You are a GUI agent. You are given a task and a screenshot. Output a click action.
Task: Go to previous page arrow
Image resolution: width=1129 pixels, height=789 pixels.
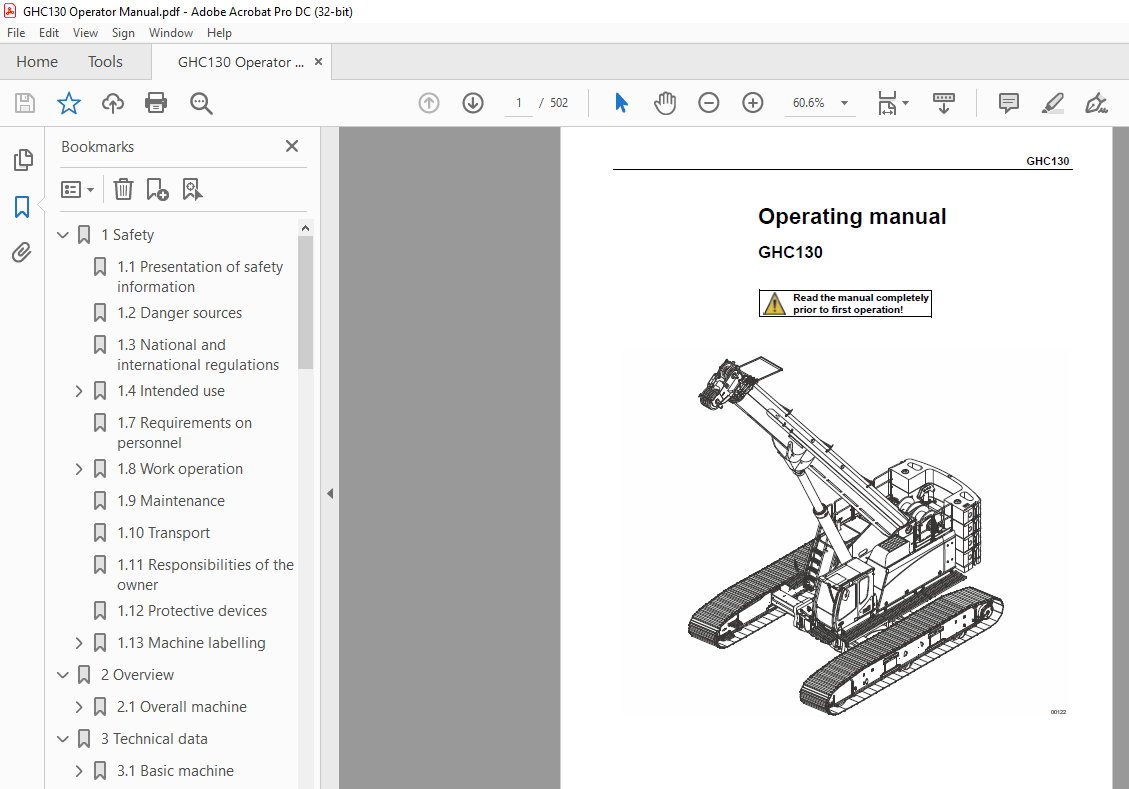click(x=428, y=103)
